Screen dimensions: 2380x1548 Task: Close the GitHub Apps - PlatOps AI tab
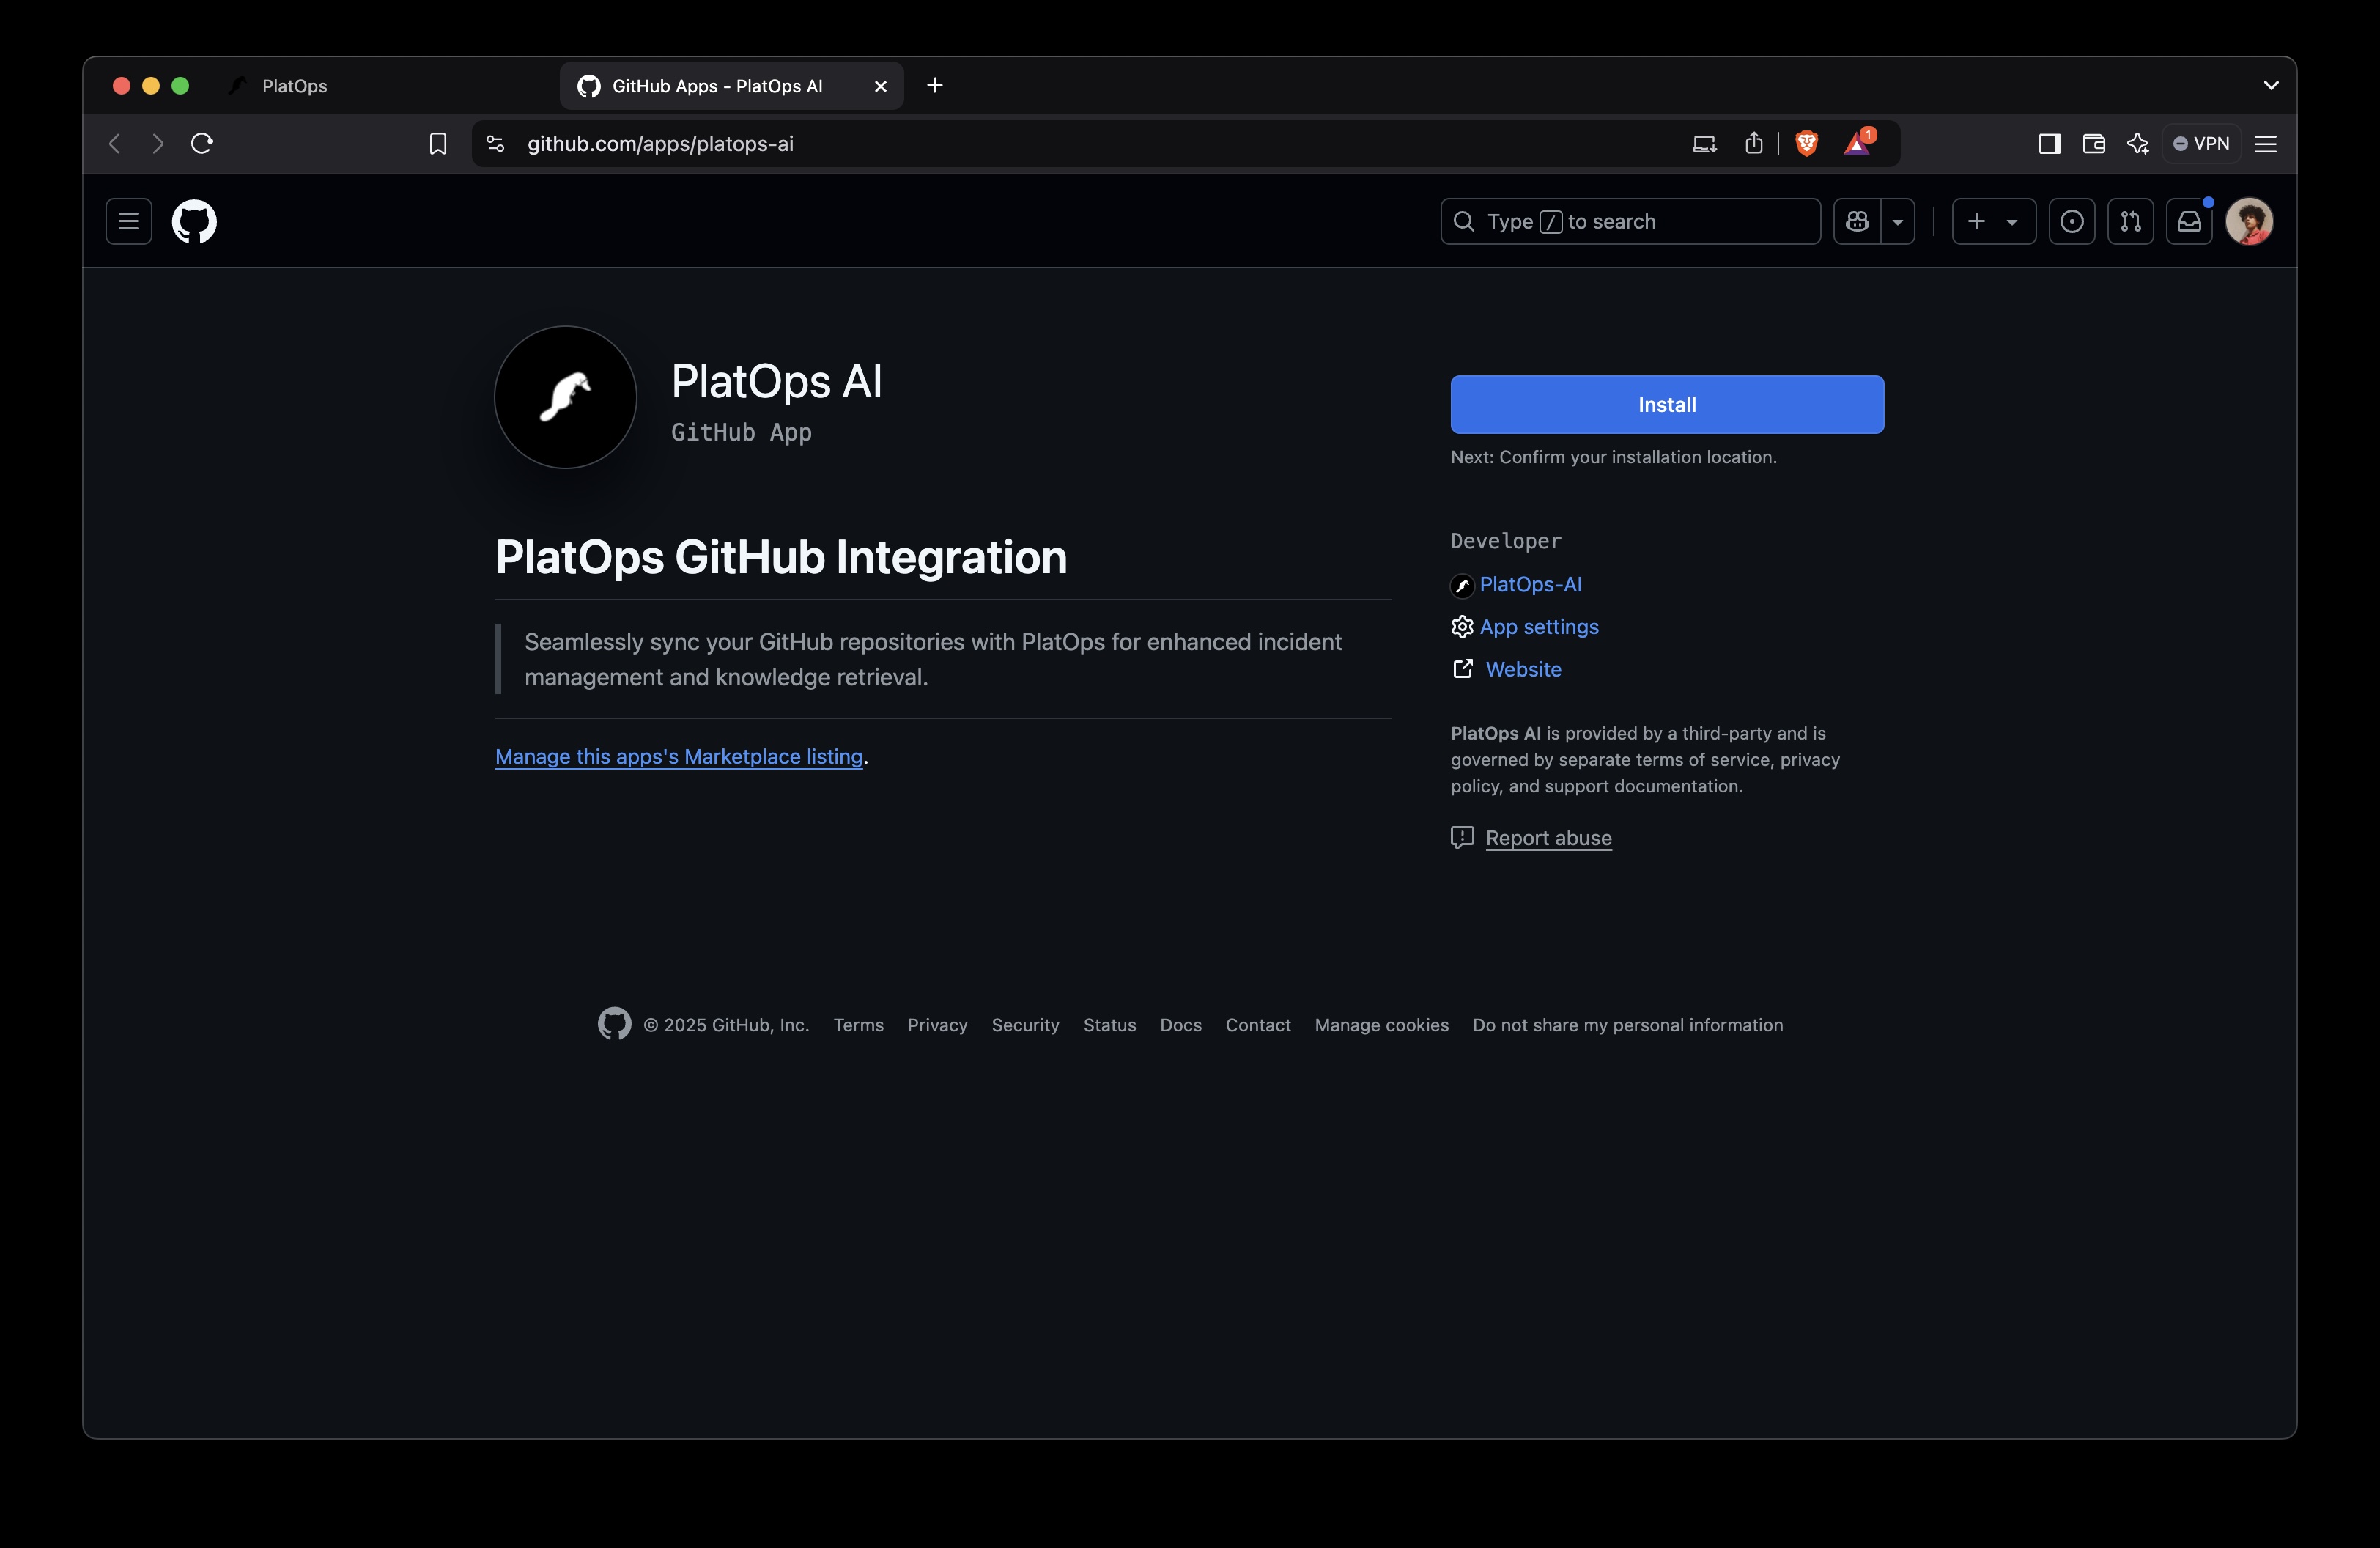point(880,86)
